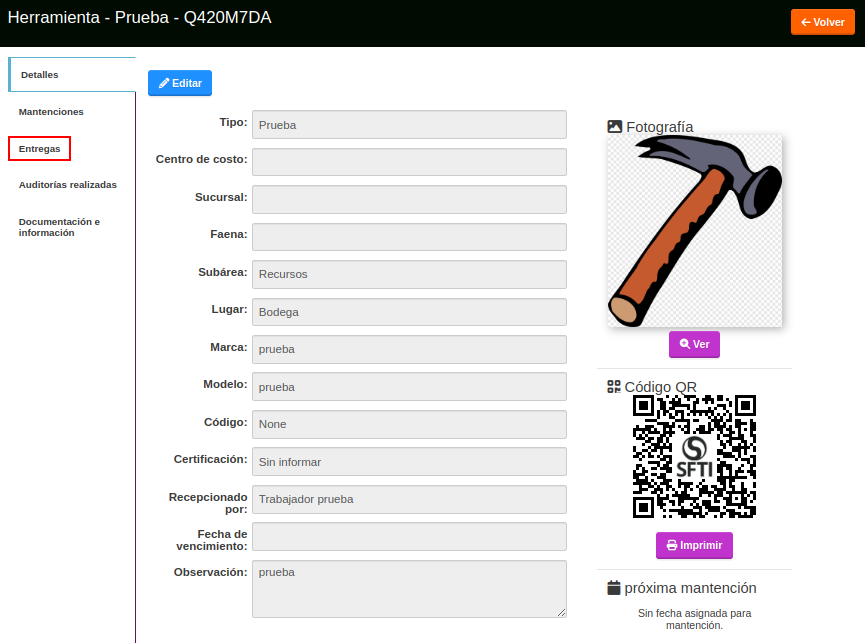This screenshot has width=865, height=643.
Task: Open Documentación e información tab
Action: point(59,227)
